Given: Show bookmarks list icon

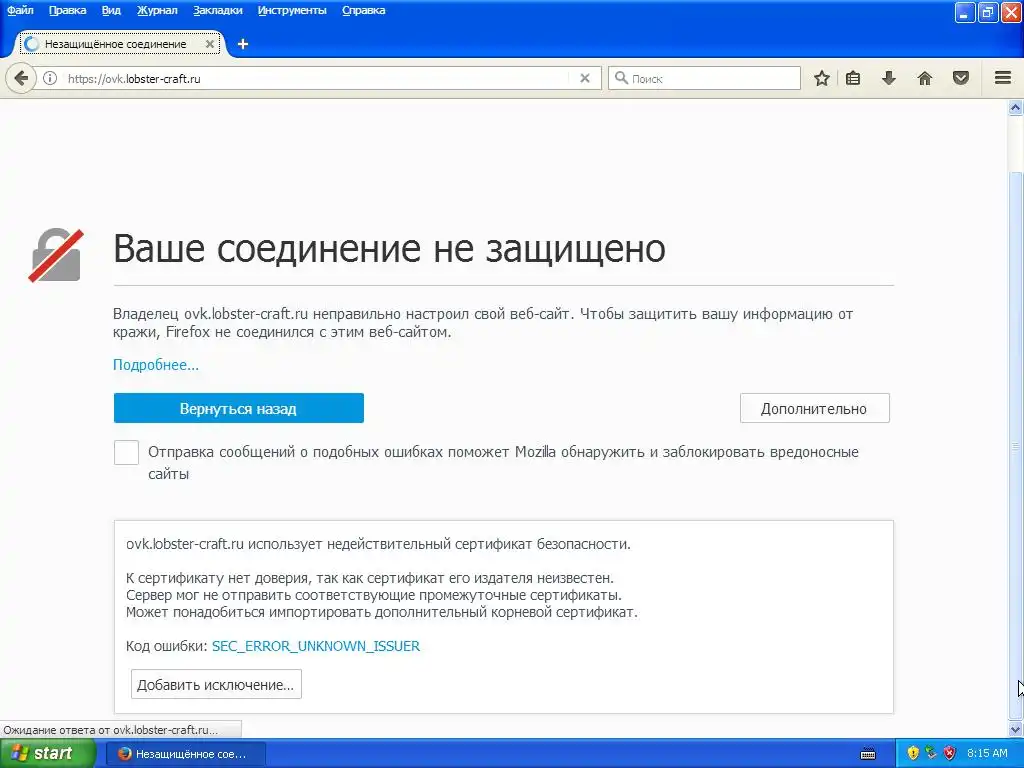Looking at the screenshot, I should [x=853, y=78].
